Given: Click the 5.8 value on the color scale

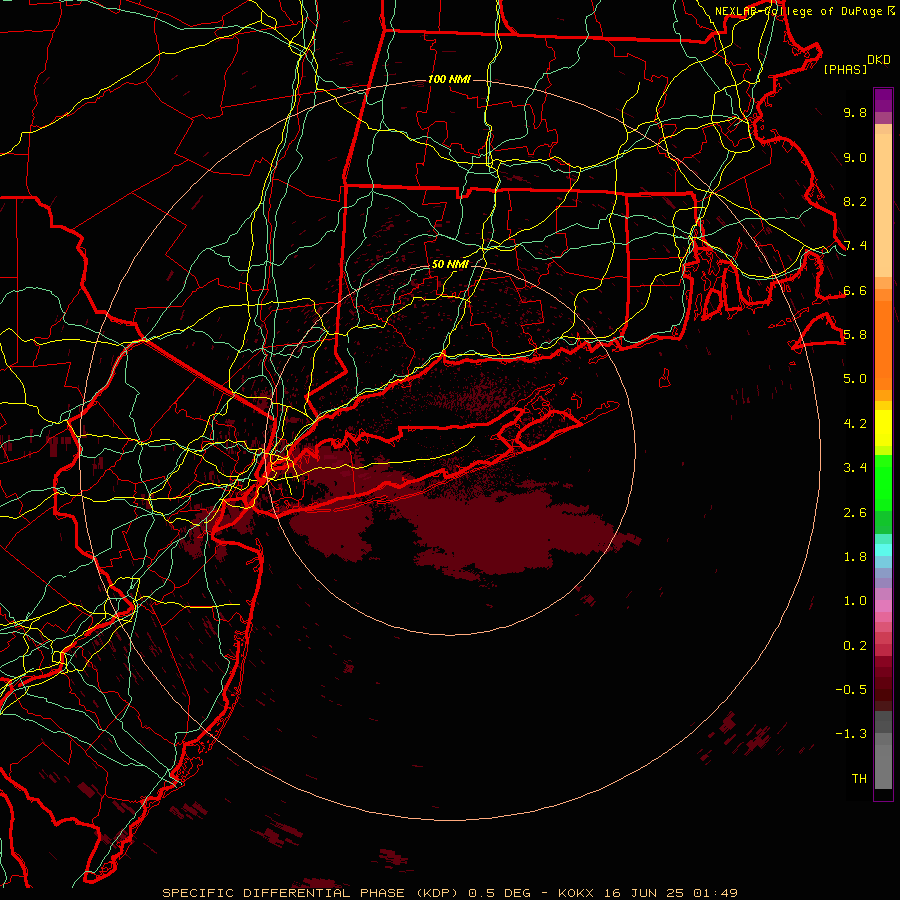Looking at the screenshot, I should [855, 335].
